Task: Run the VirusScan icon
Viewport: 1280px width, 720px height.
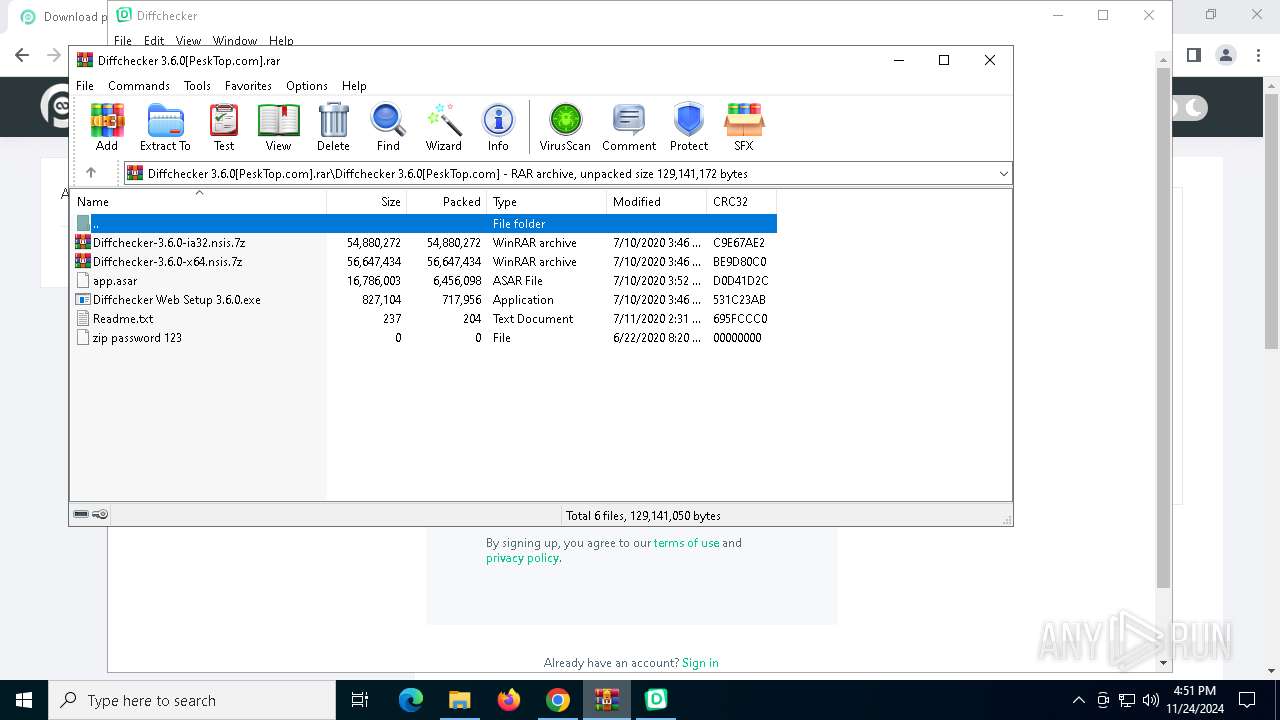Action: [x=565, y=127]
